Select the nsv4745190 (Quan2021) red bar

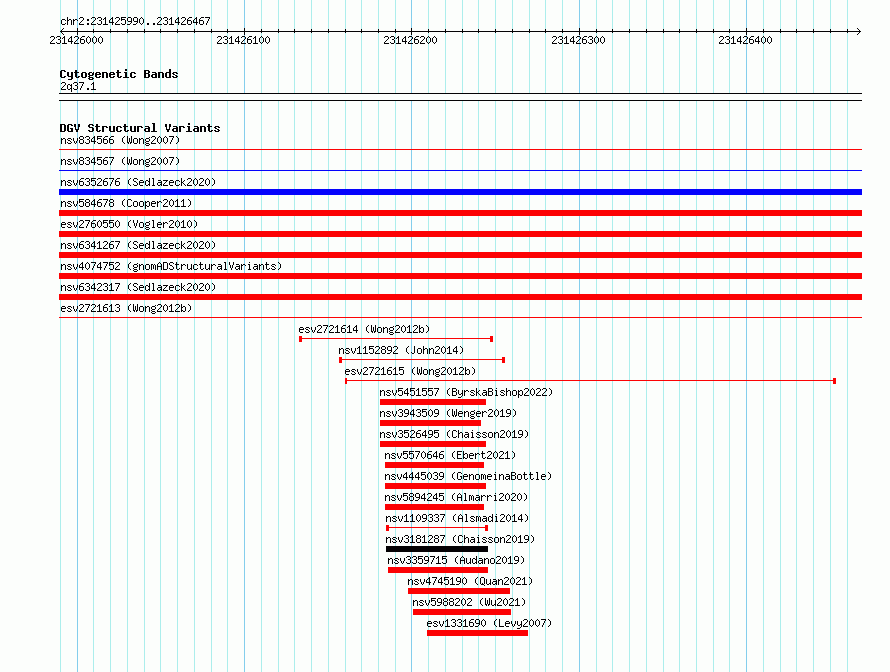(x=459, y=591)
